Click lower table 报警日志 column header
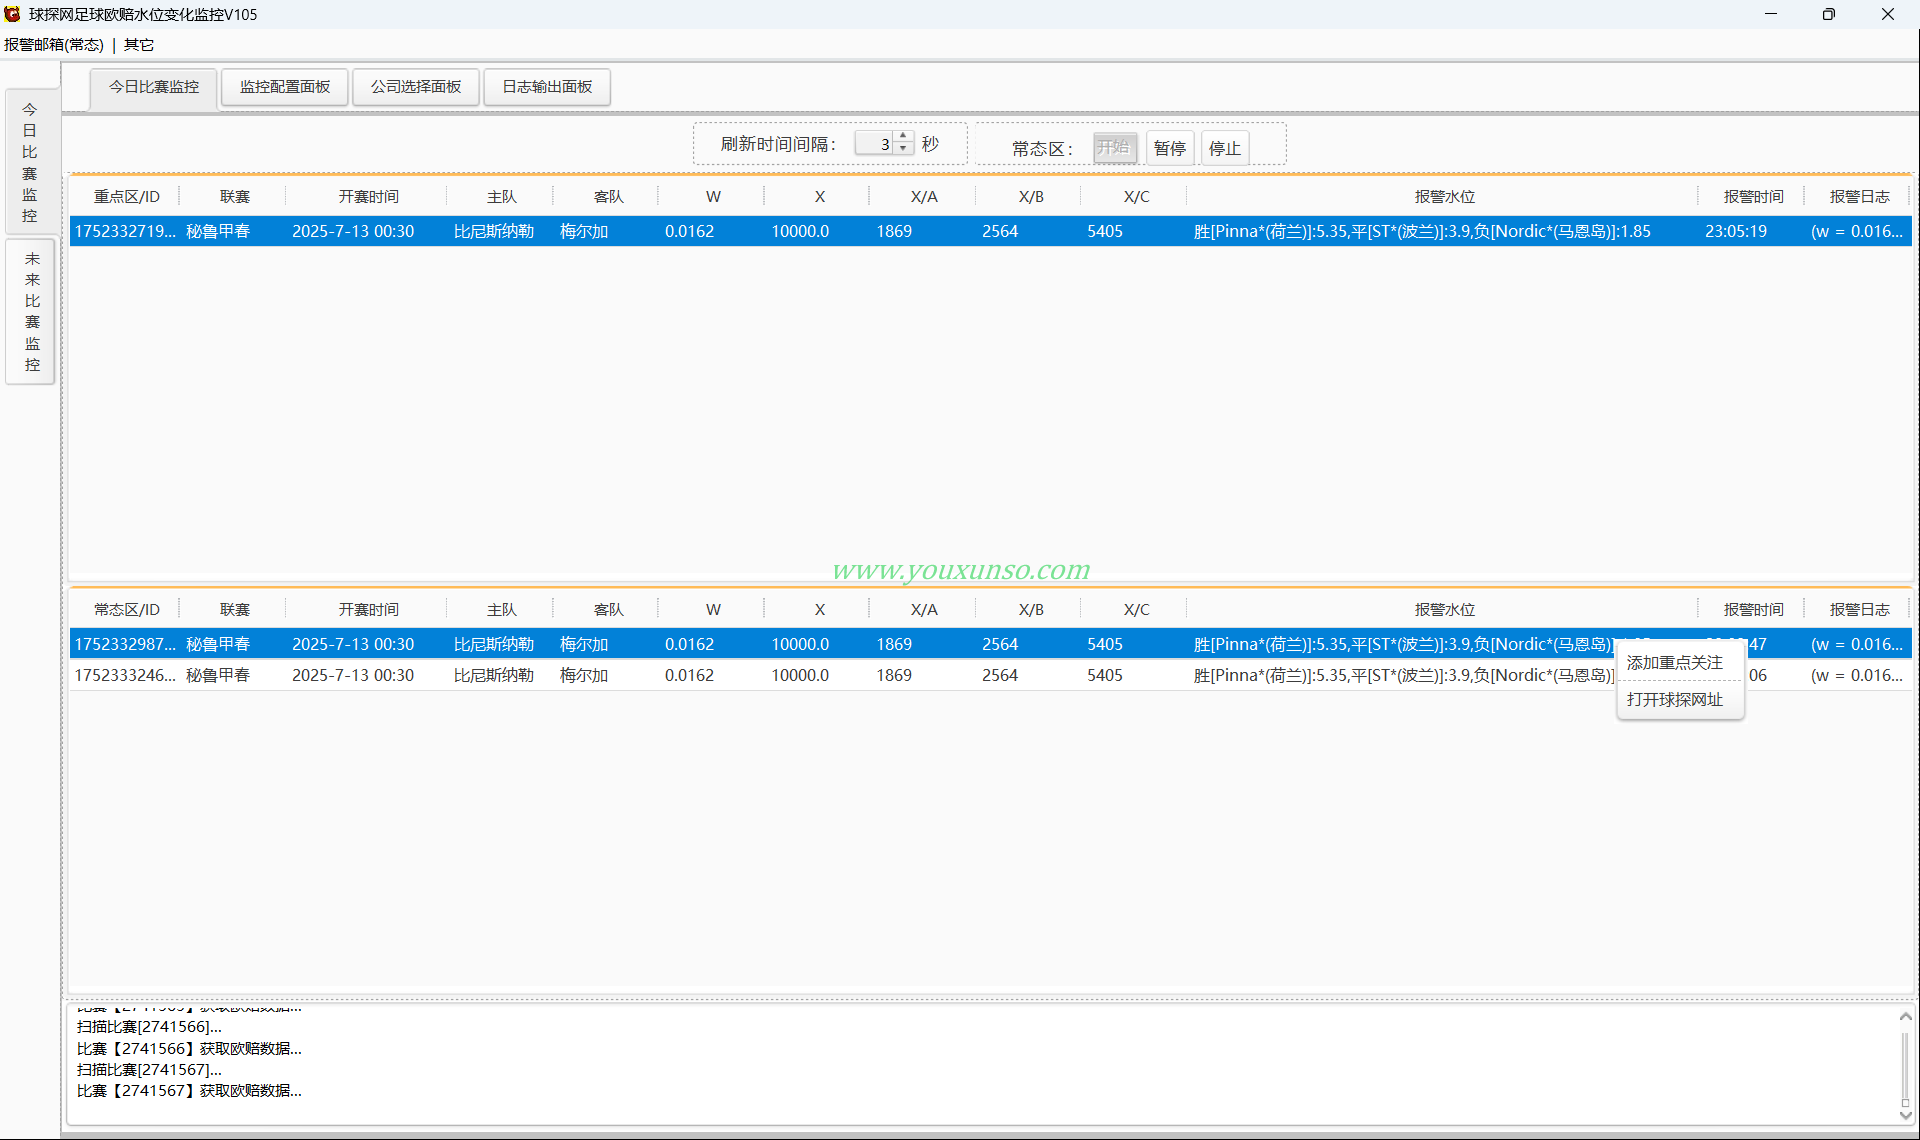The height and width of the screenshot is (1140, 1920). click(1859, 610)
